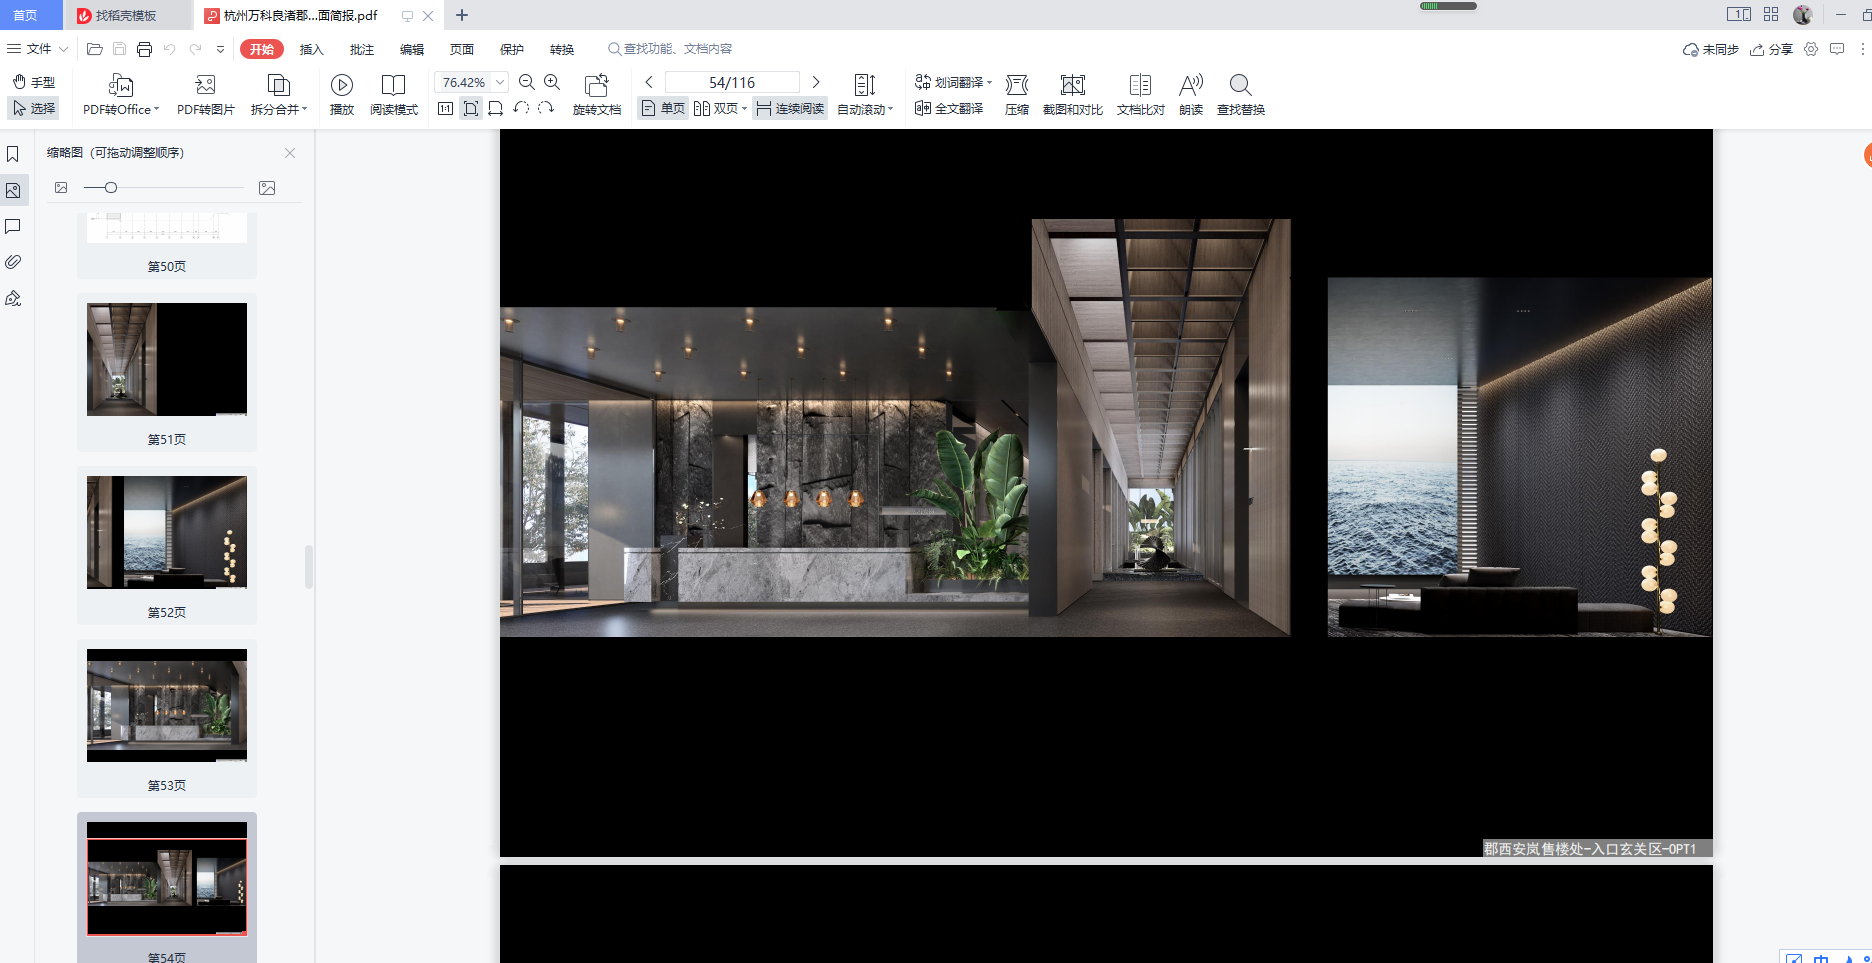Viewport: 1872px width, 963px height.
Task: Click 全文翻译 full text translation
Action: coord(949,108)
